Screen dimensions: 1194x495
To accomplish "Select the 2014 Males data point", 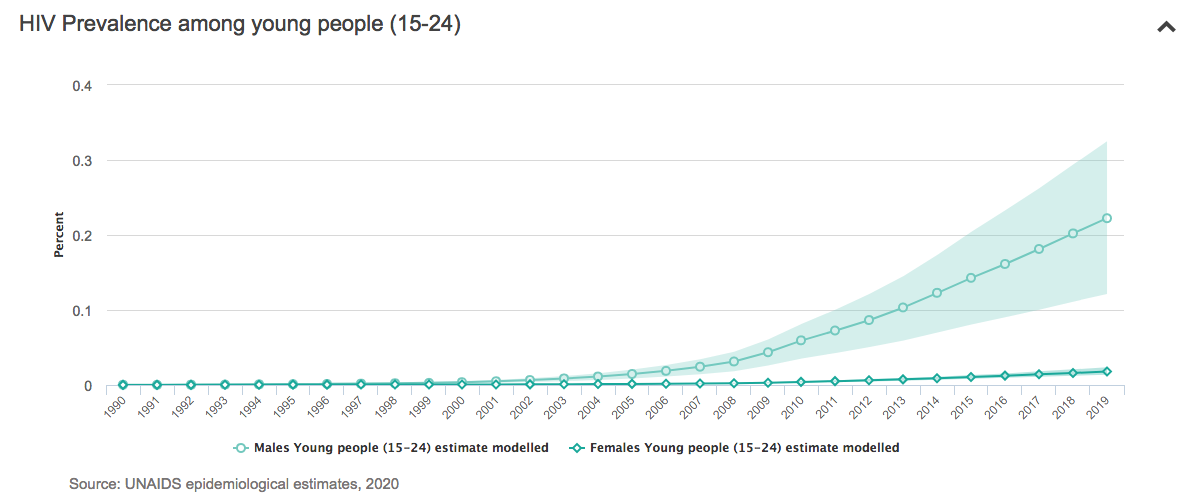I will point(937,293).
